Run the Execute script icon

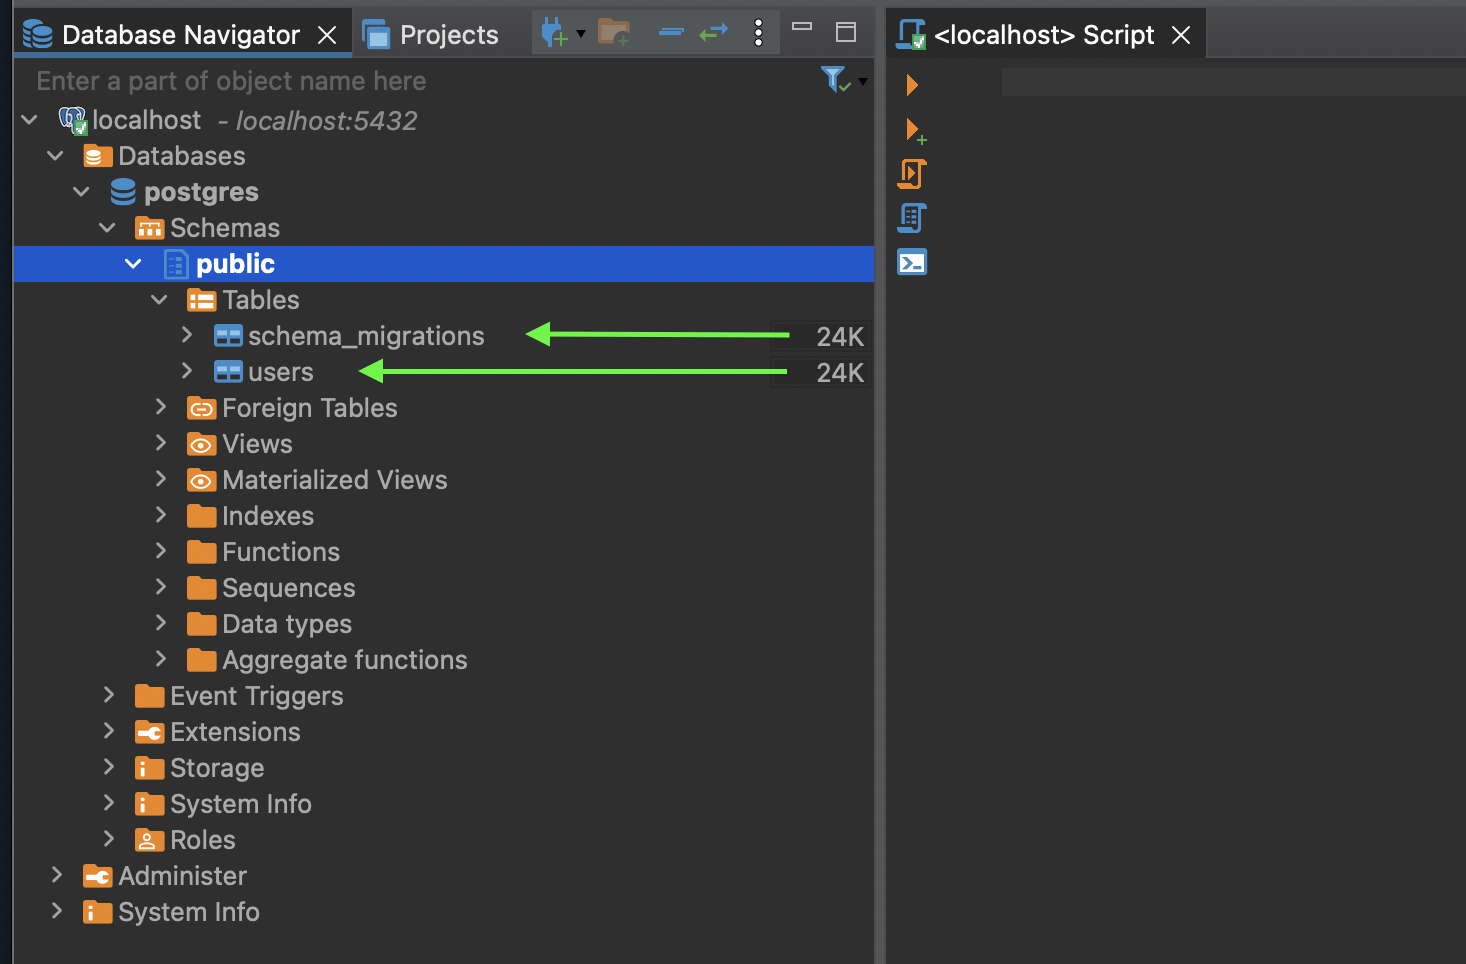coord(911,173)
